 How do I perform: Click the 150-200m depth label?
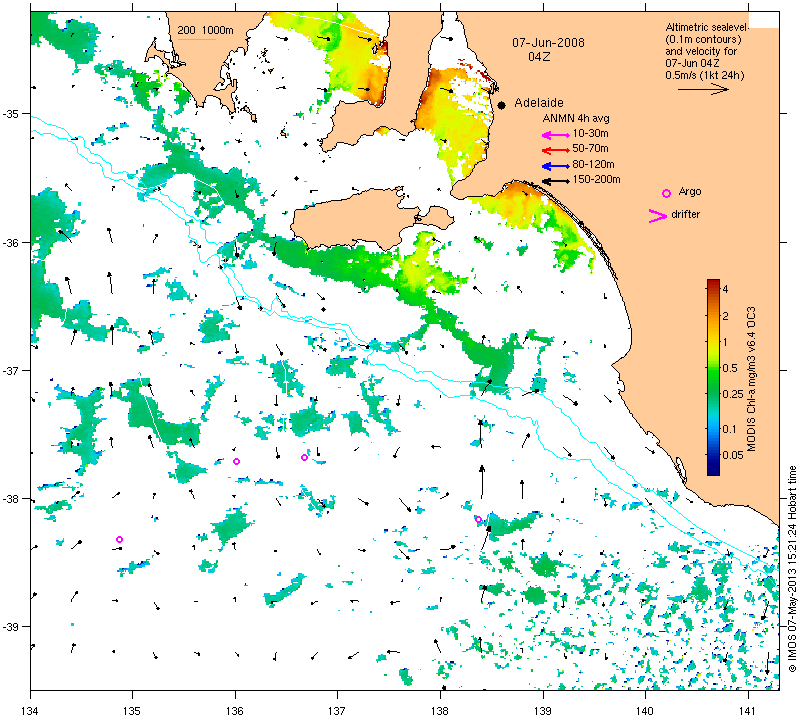(596, 180)
